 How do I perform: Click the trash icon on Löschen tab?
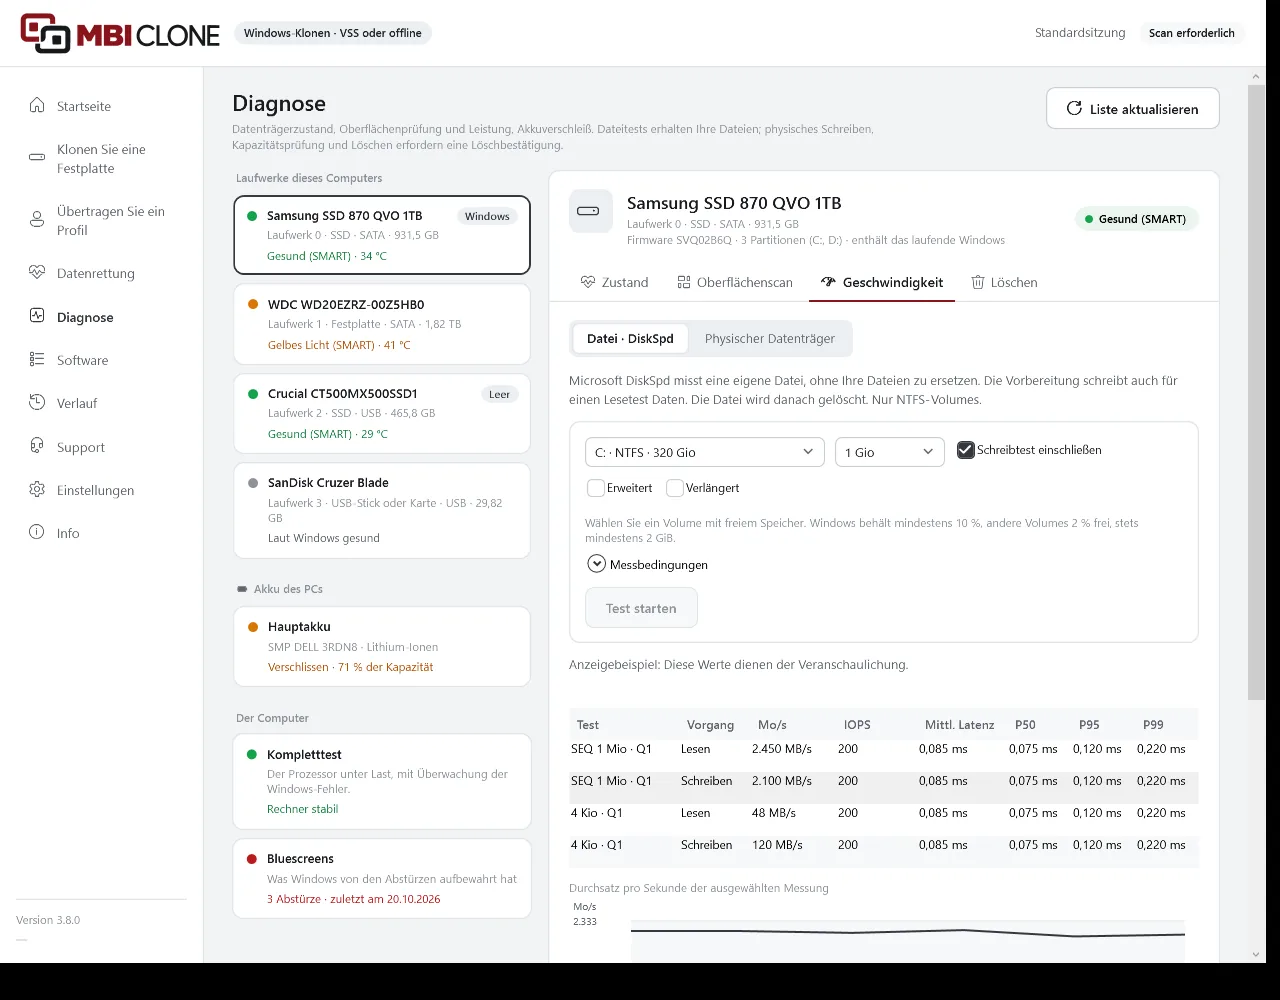tap(978, 282)
